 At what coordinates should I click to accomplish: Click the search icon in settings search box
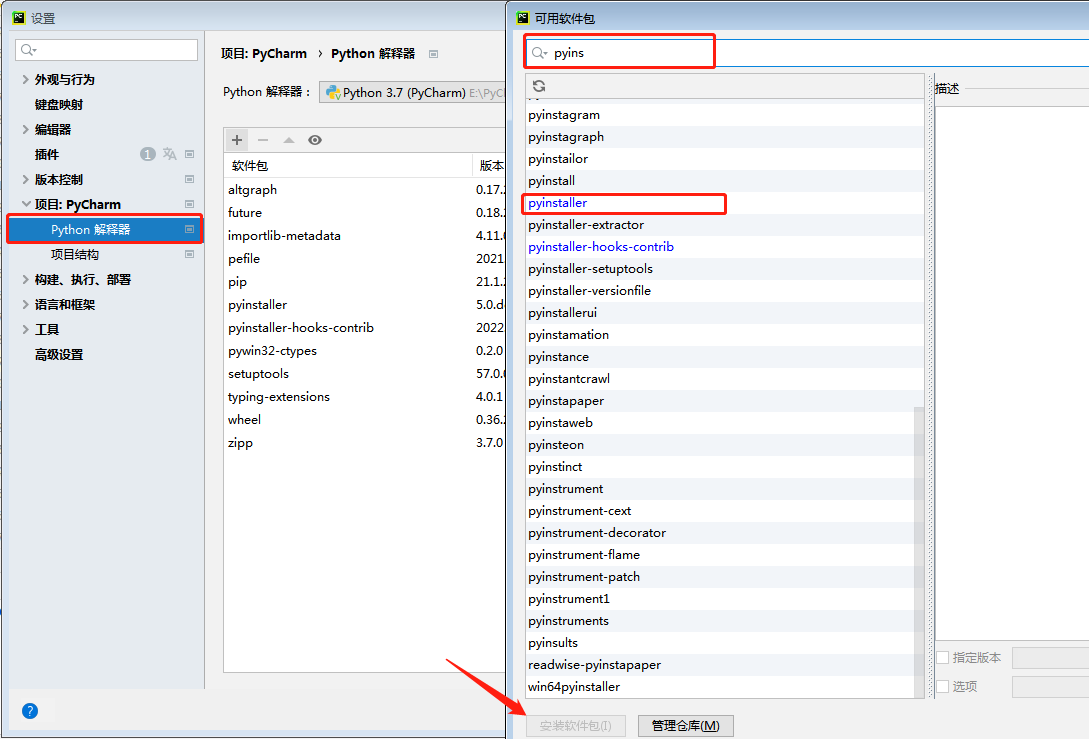28,50
